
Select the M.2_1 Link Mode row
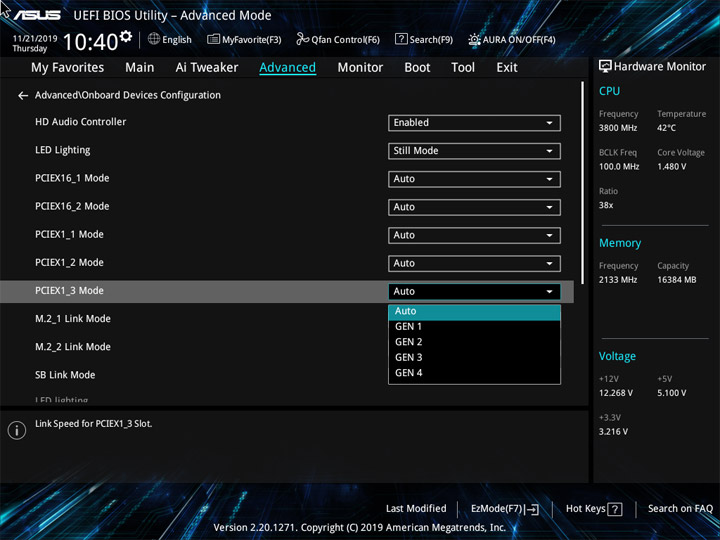click(x=287, y=319)
